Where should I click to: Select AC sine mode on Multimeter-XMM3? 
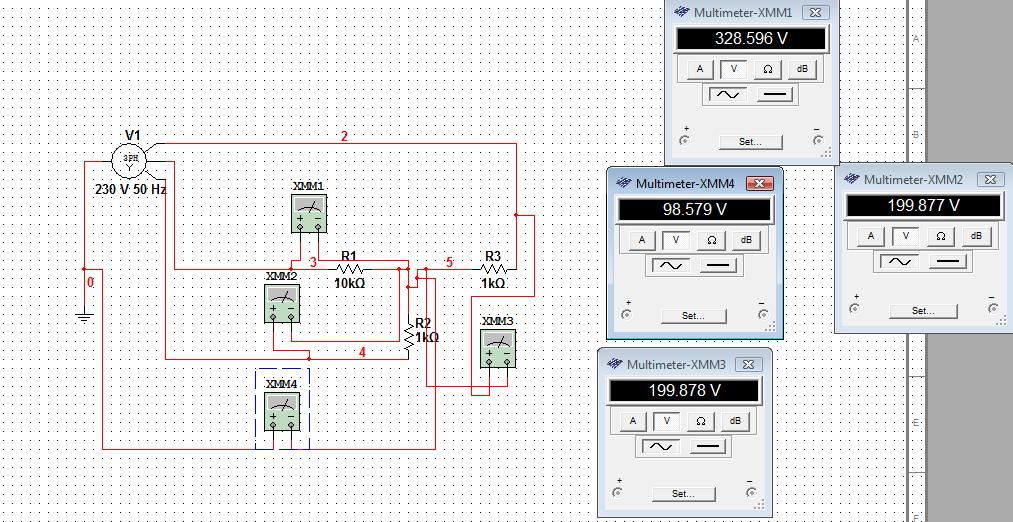click(661, 446)
